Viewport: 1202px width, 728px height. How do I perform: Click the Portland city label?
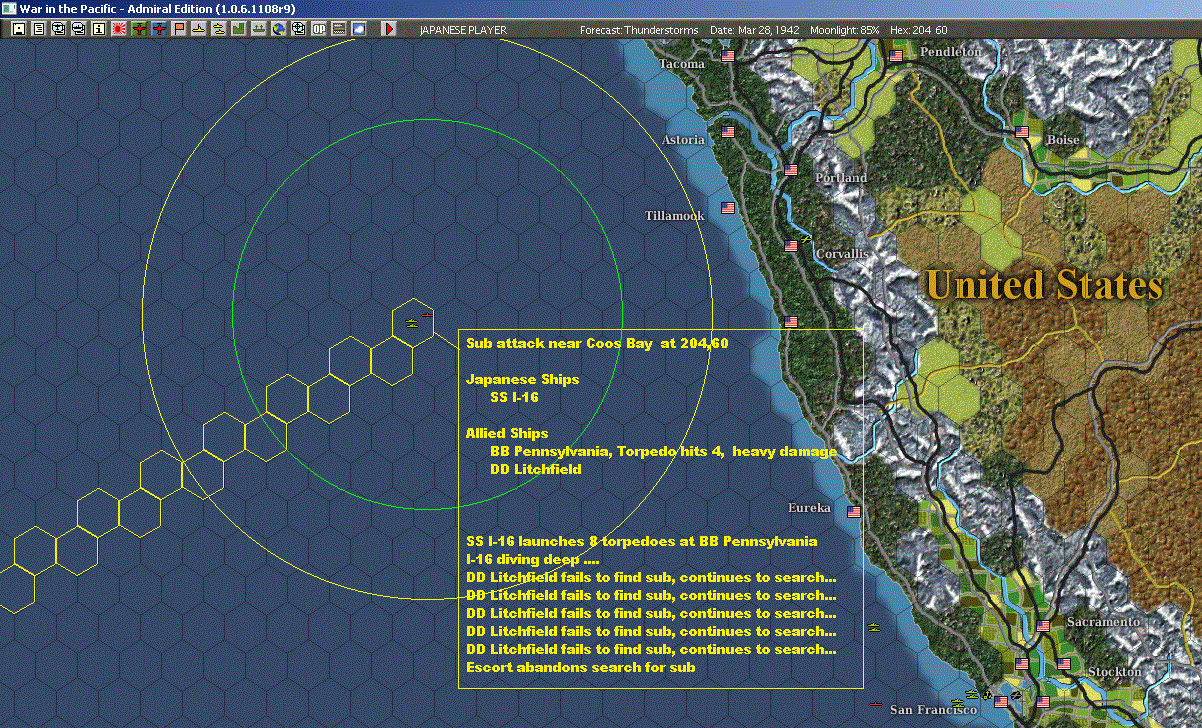[x=841, y=178]
